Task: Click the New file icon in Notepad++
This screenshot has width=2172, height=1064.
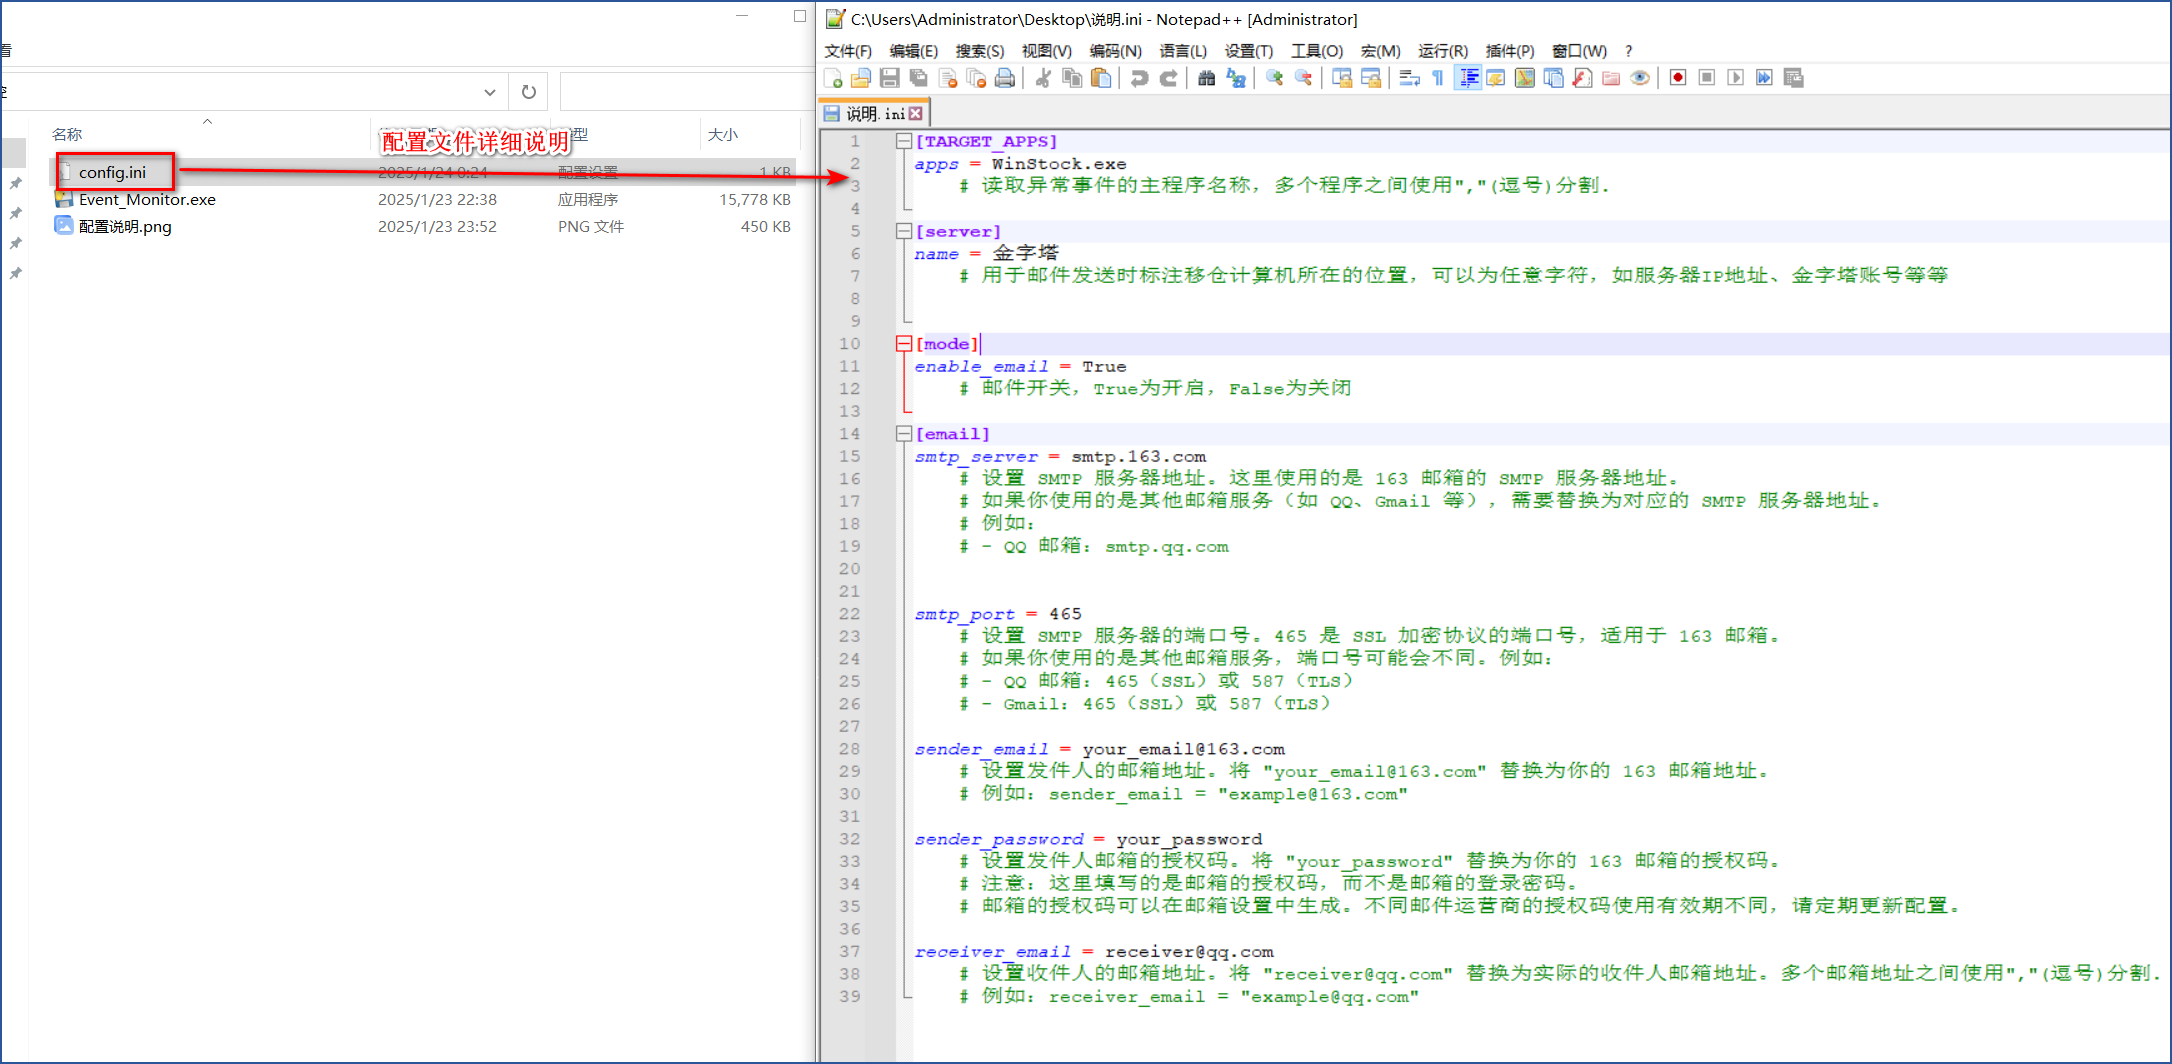Action: pyautogui.click(x=832, y=78)
